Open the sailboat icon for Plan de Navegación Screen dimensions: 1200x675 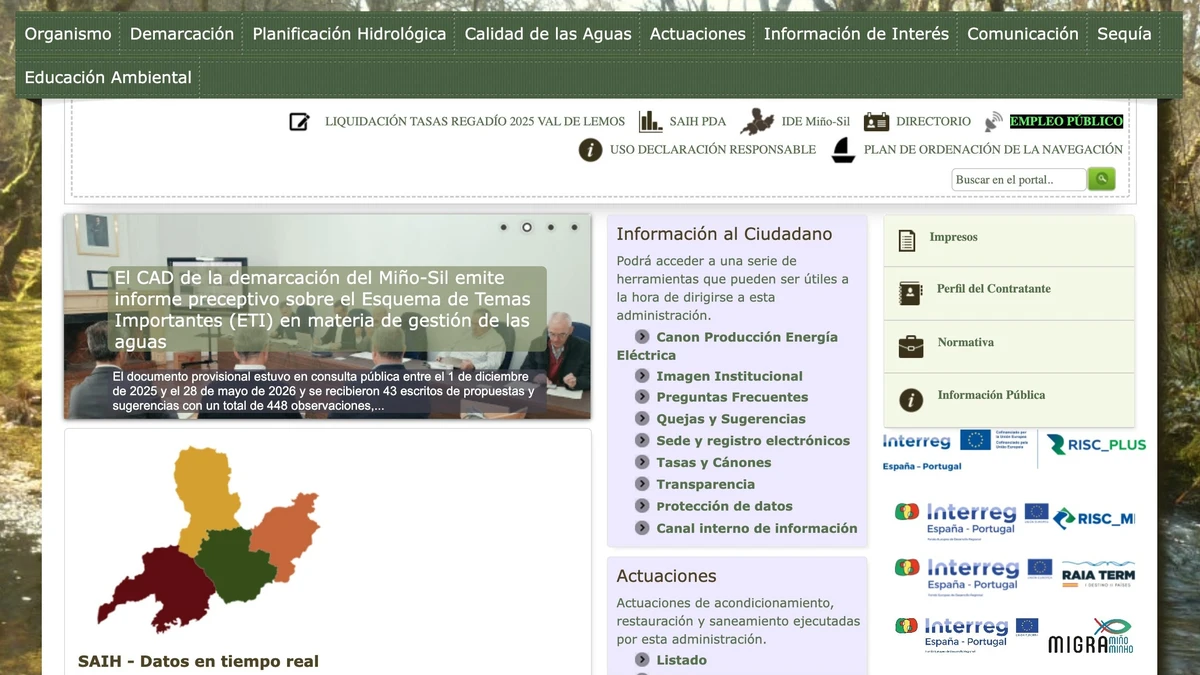pyautogui.click(x=844, y=150)
